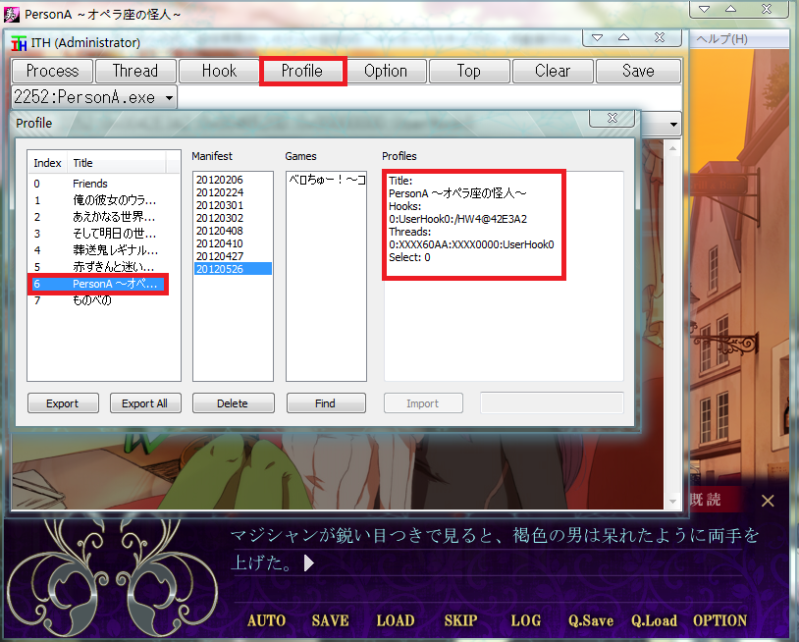Expand the 2252:PersonA.exe process dropdown
This screenshot has width=799, height=642.
pyautogui.click(x=168, y=98)
